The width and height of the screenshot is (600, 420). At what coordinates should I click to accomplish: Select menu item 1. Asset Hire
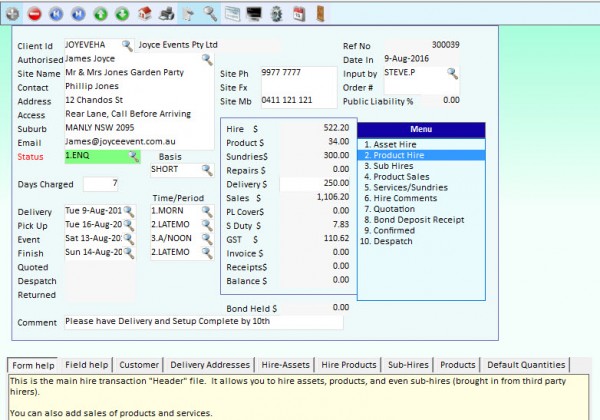pos(421,145)
